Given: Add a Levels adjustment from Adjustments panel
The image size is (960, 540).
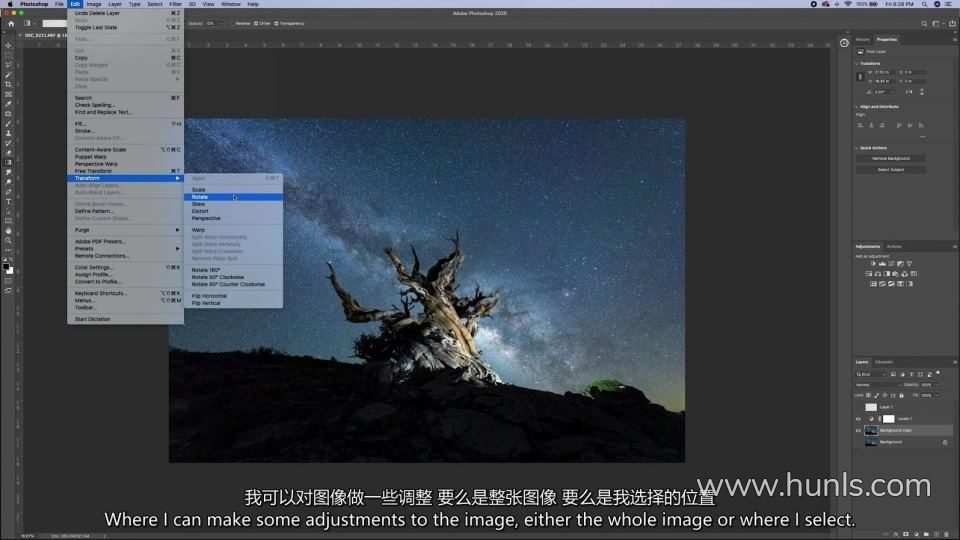Looking at the screenshot, I should [882, 264].
